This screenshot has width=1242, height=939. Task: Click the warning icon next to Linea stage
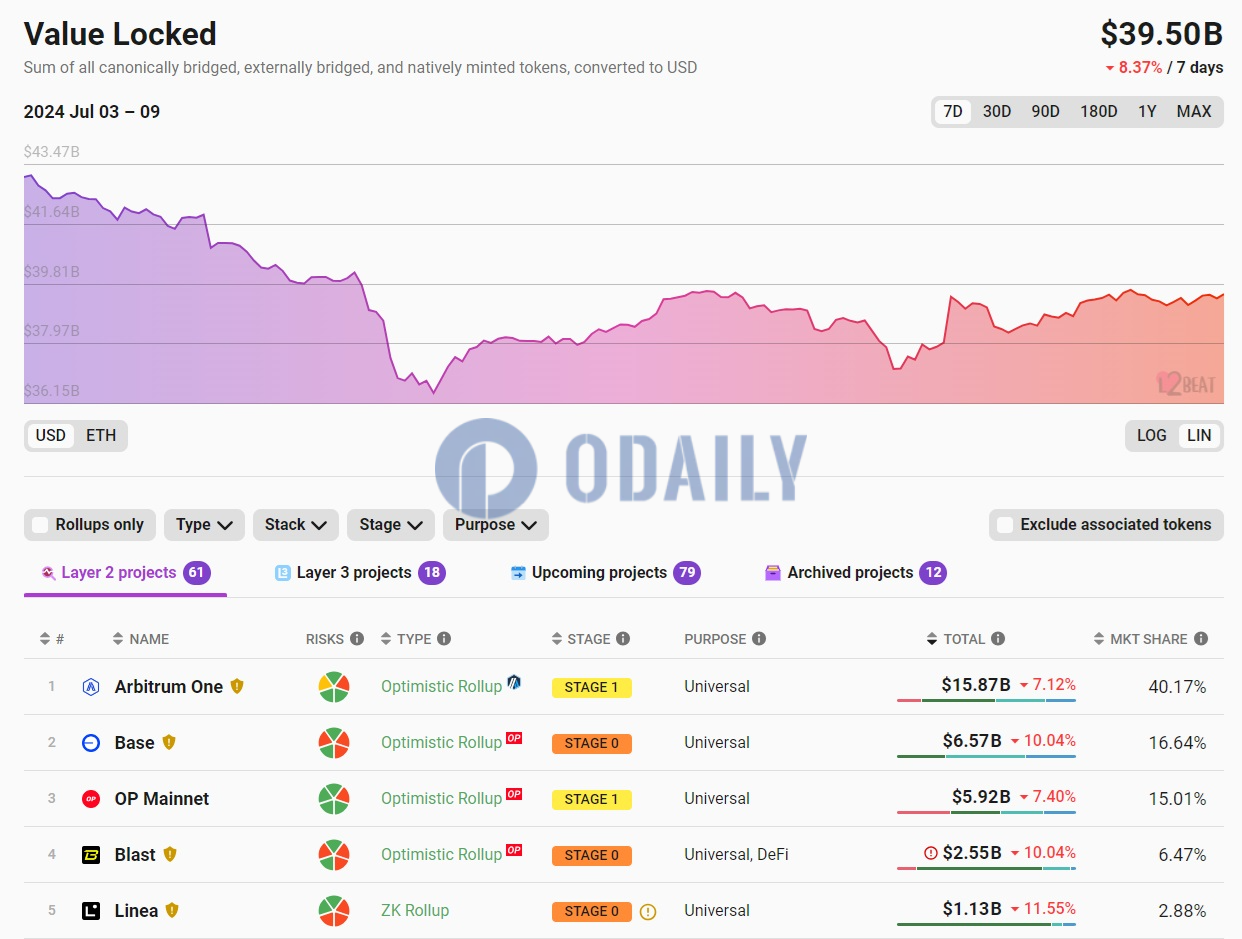click(647, 911)
